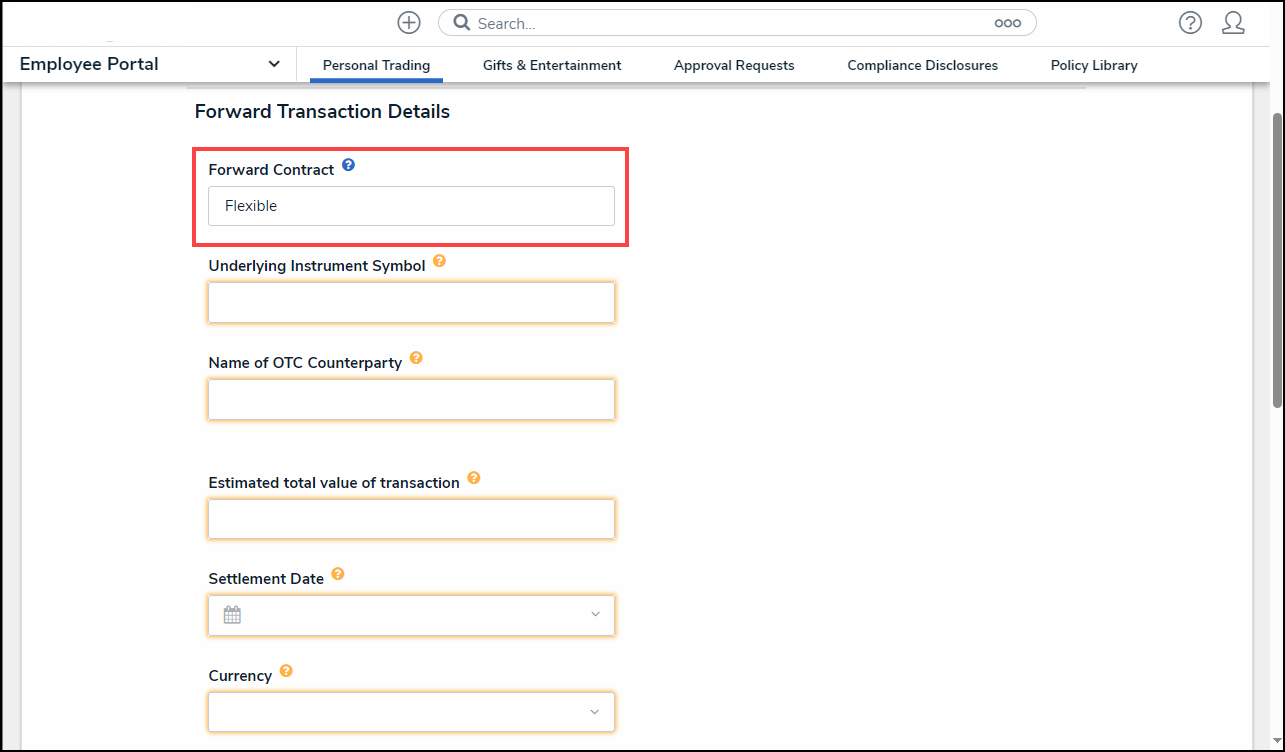
Task: Click the Settlement Date help icon
Action: click(338, 574)
